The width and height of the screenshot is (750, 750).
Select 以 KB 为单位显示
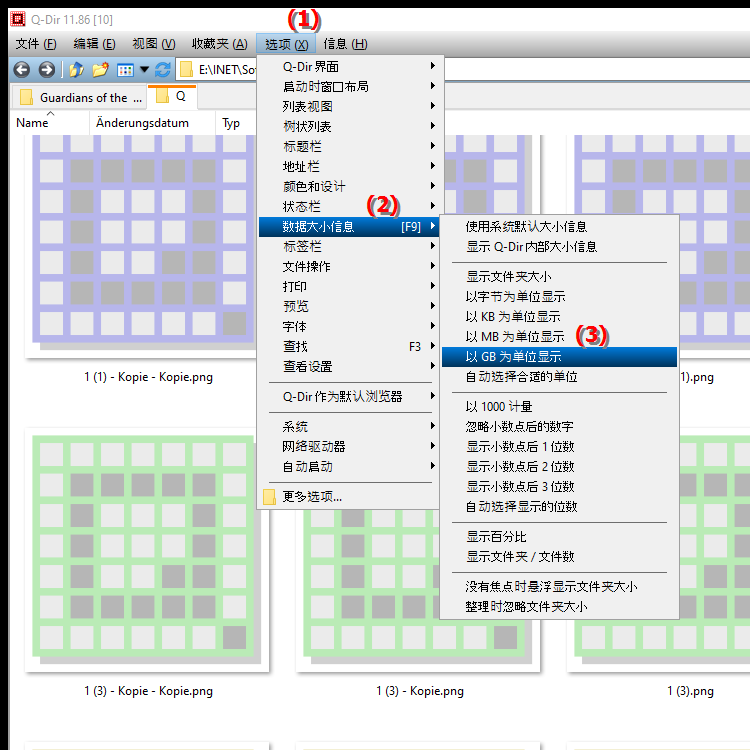click(x=559, y=317)
